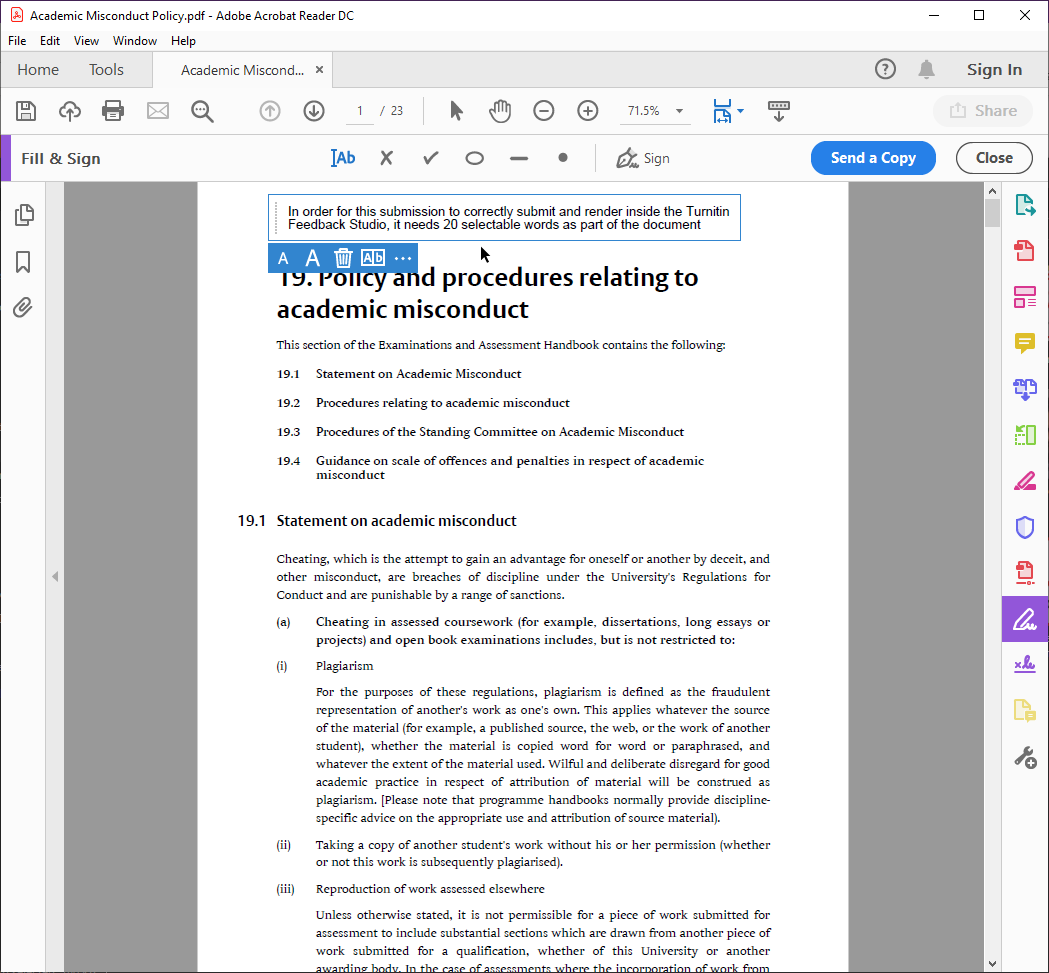1049x973 pixels.
Task: Select the line tool in Fill & Sign
Action: pyautogui.click(x=518, y=159)
